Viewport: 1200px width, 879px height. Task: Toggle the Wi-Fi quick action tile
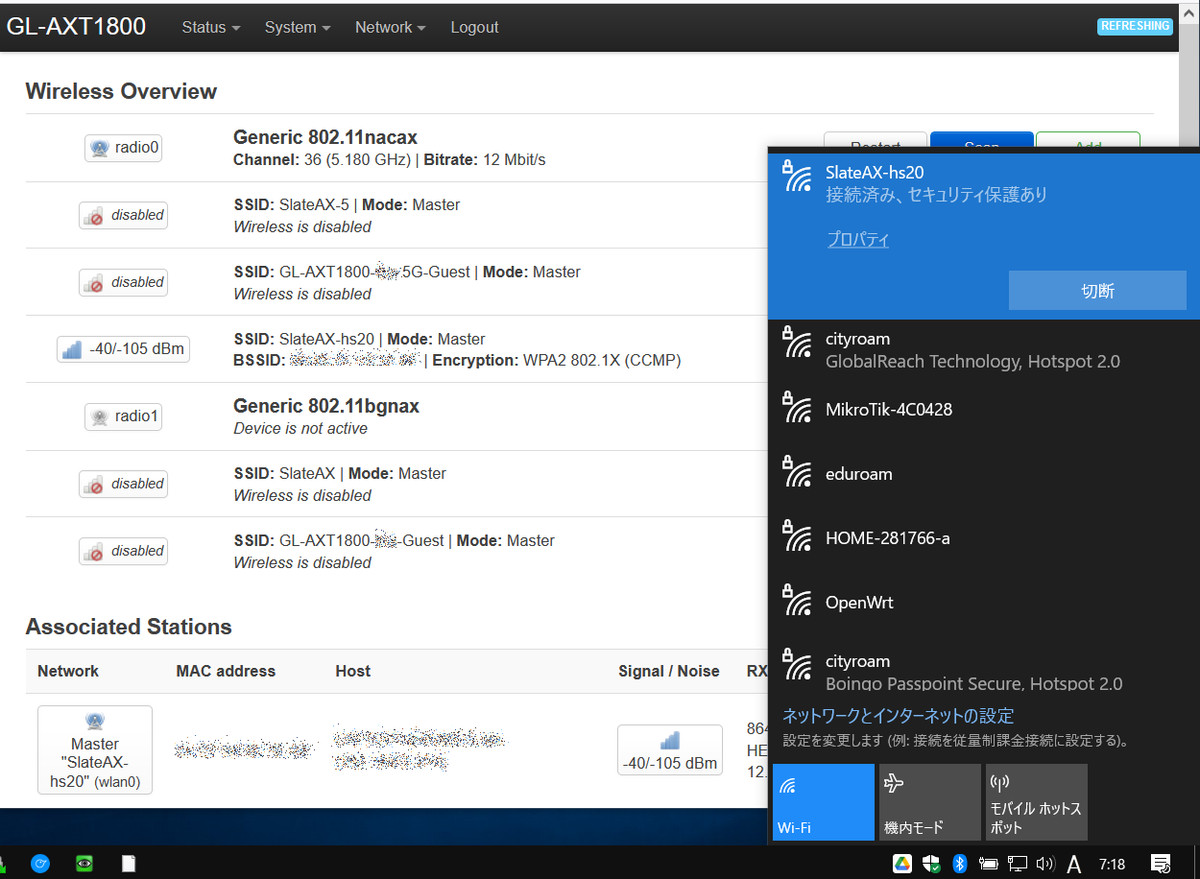(x=824, y=802)
